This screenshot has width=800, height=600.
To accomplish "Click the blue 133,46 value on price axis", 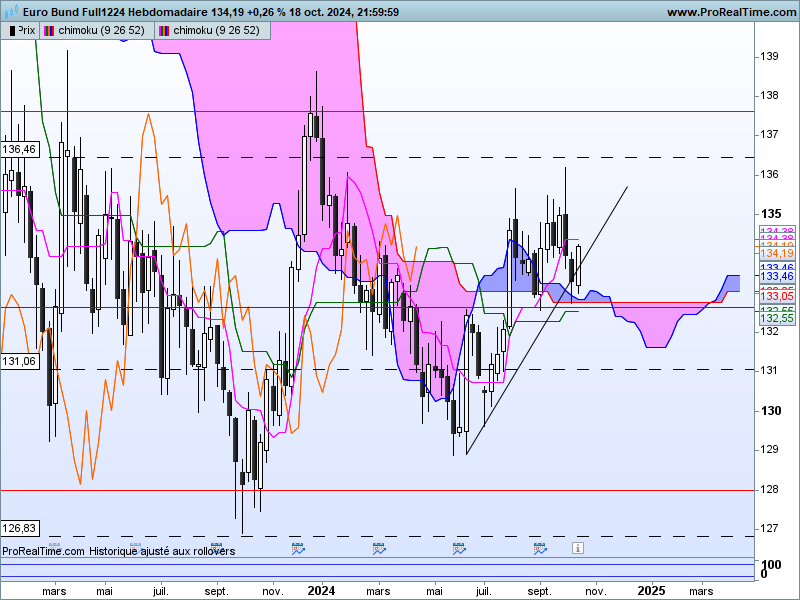I will click(777, 277).
